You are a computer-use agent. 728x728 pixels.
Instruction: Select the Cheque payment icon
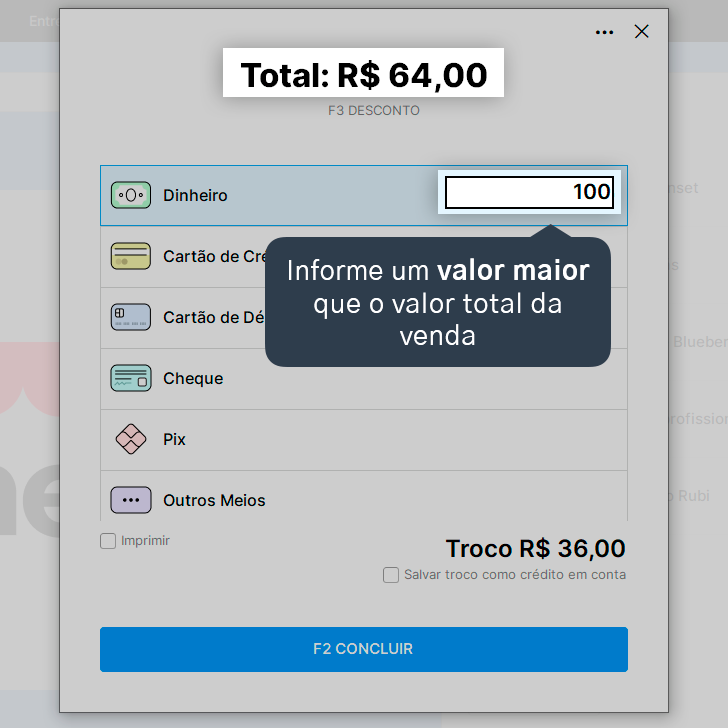tap(131, 378)
